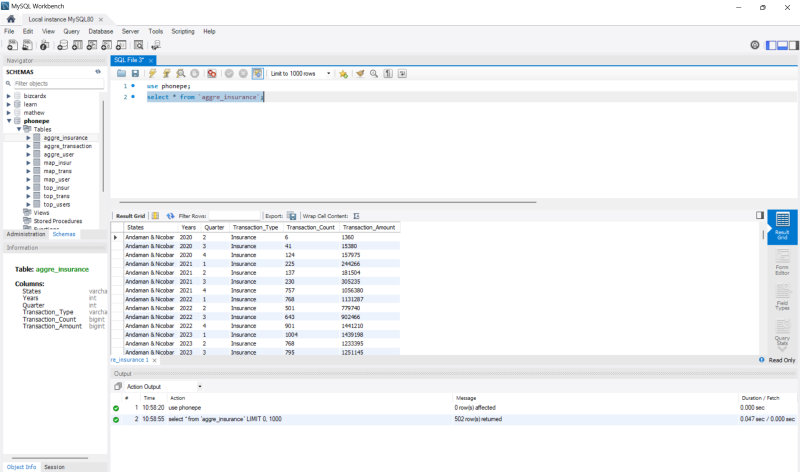
Task: Click the open SQL script file icon
Action: pos(27,45)
